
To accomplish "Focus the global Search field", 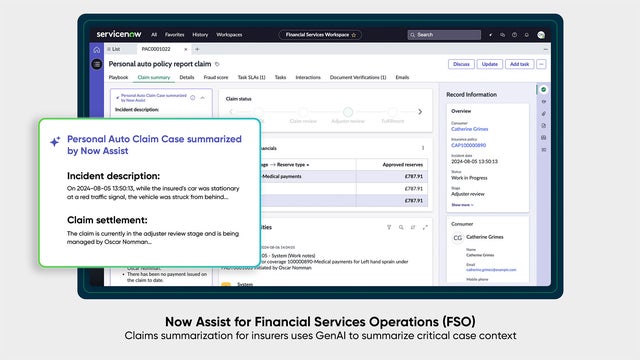I will (444, 35).
